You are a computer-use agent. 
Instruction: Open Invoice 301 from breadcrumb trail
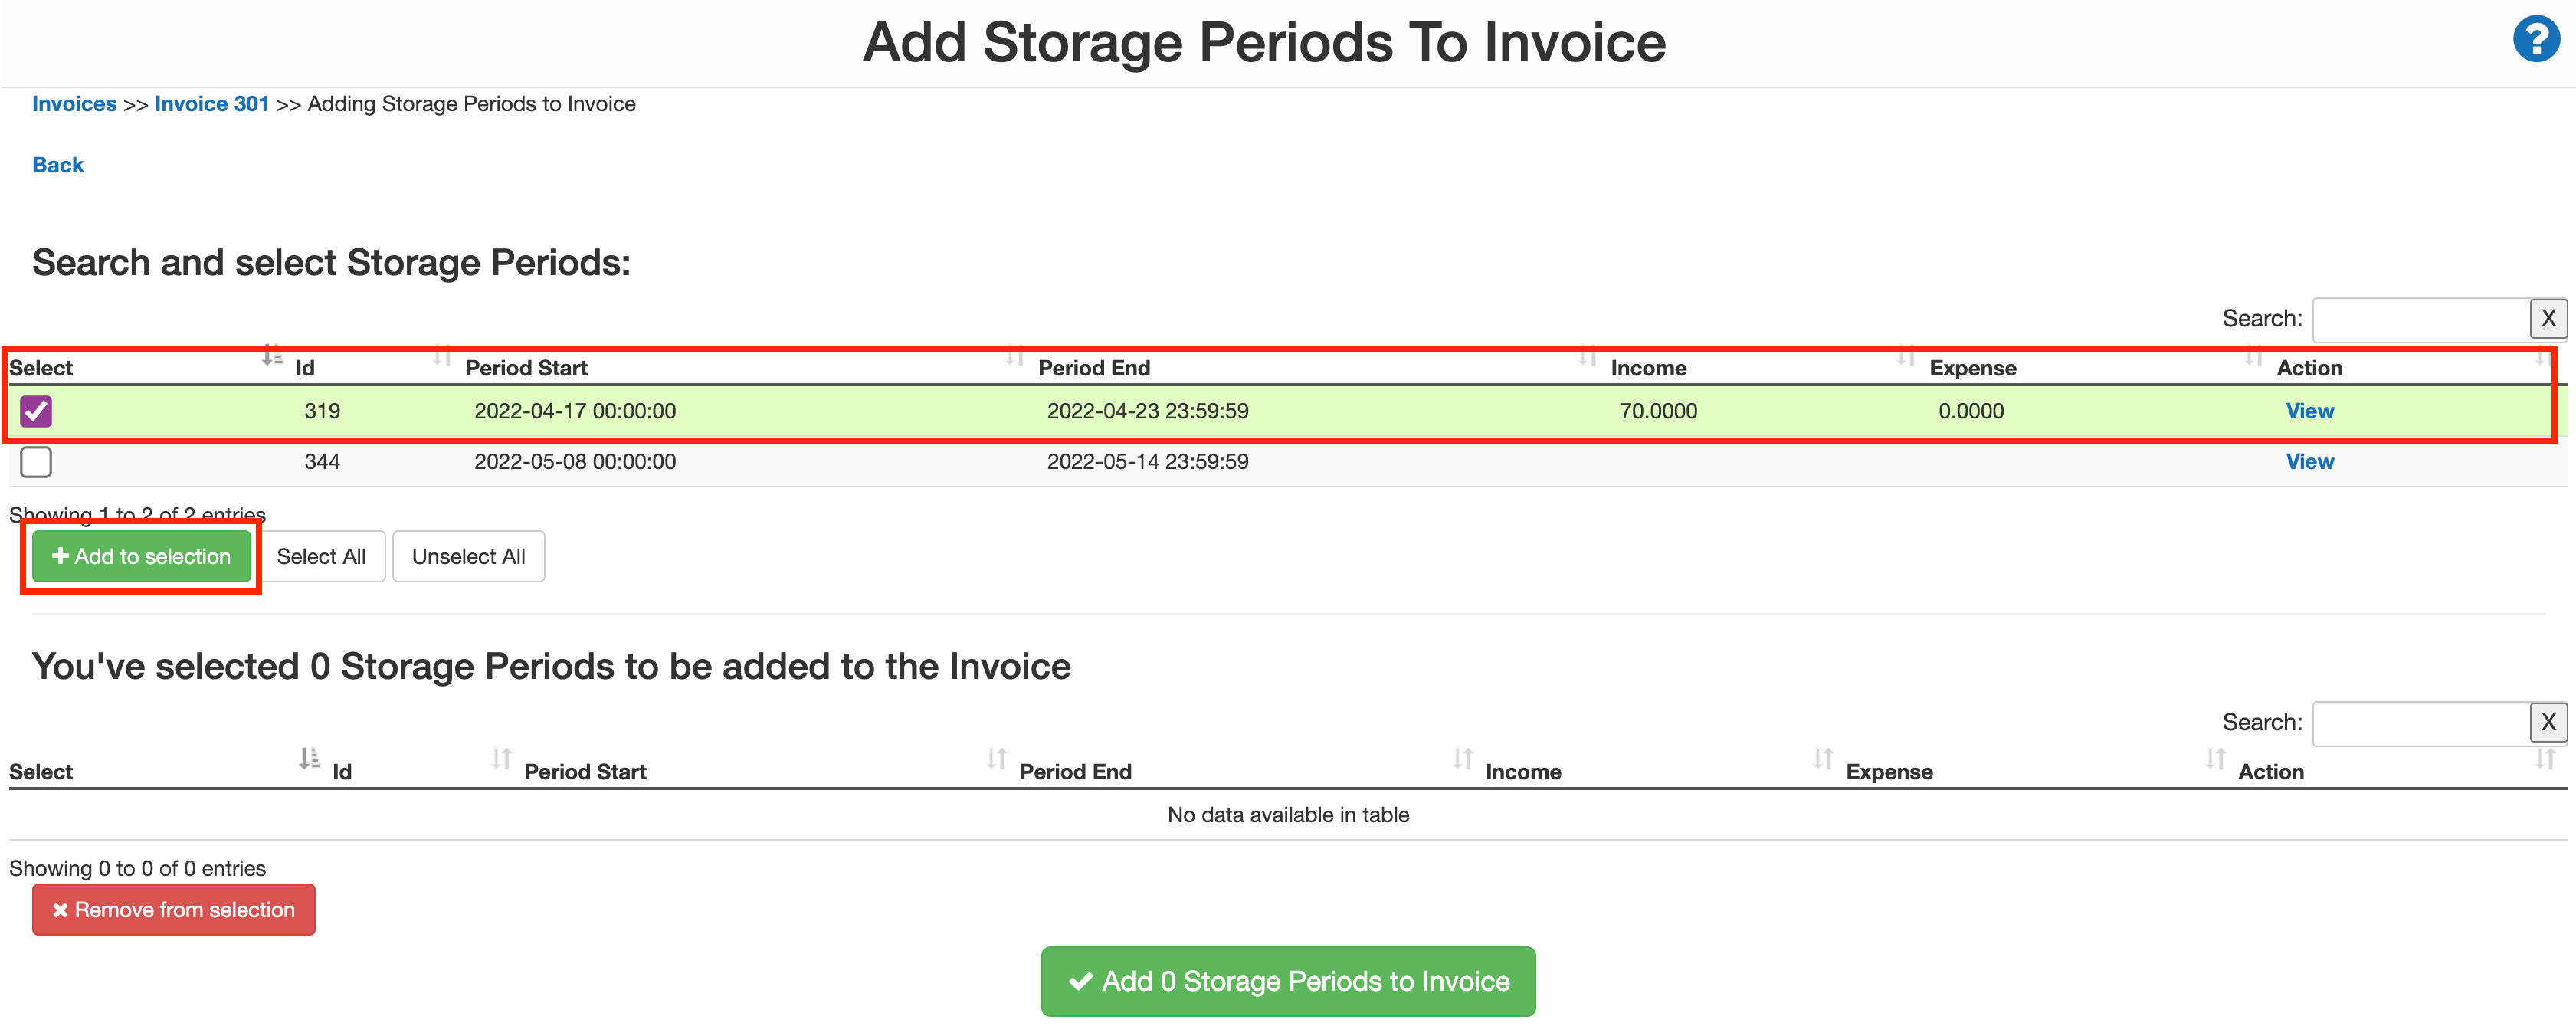click(211, 103)
